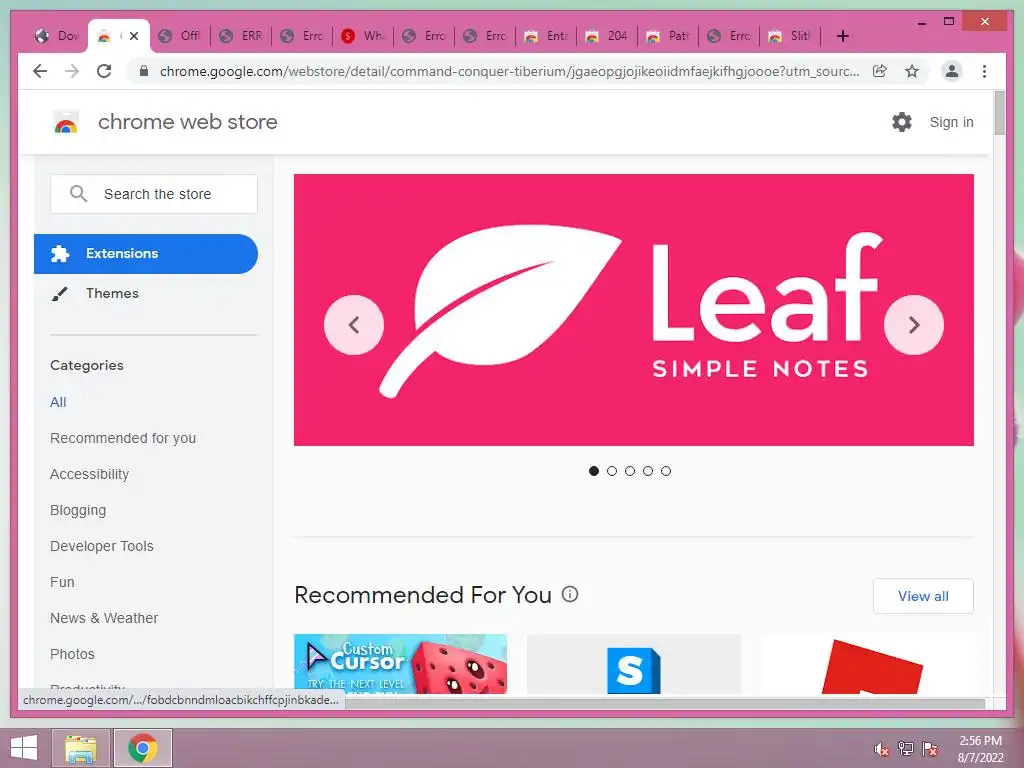The height and width of the screenshot is (768, 1024).
Task: Advance to next carousel slide
Action: (914, 325)
